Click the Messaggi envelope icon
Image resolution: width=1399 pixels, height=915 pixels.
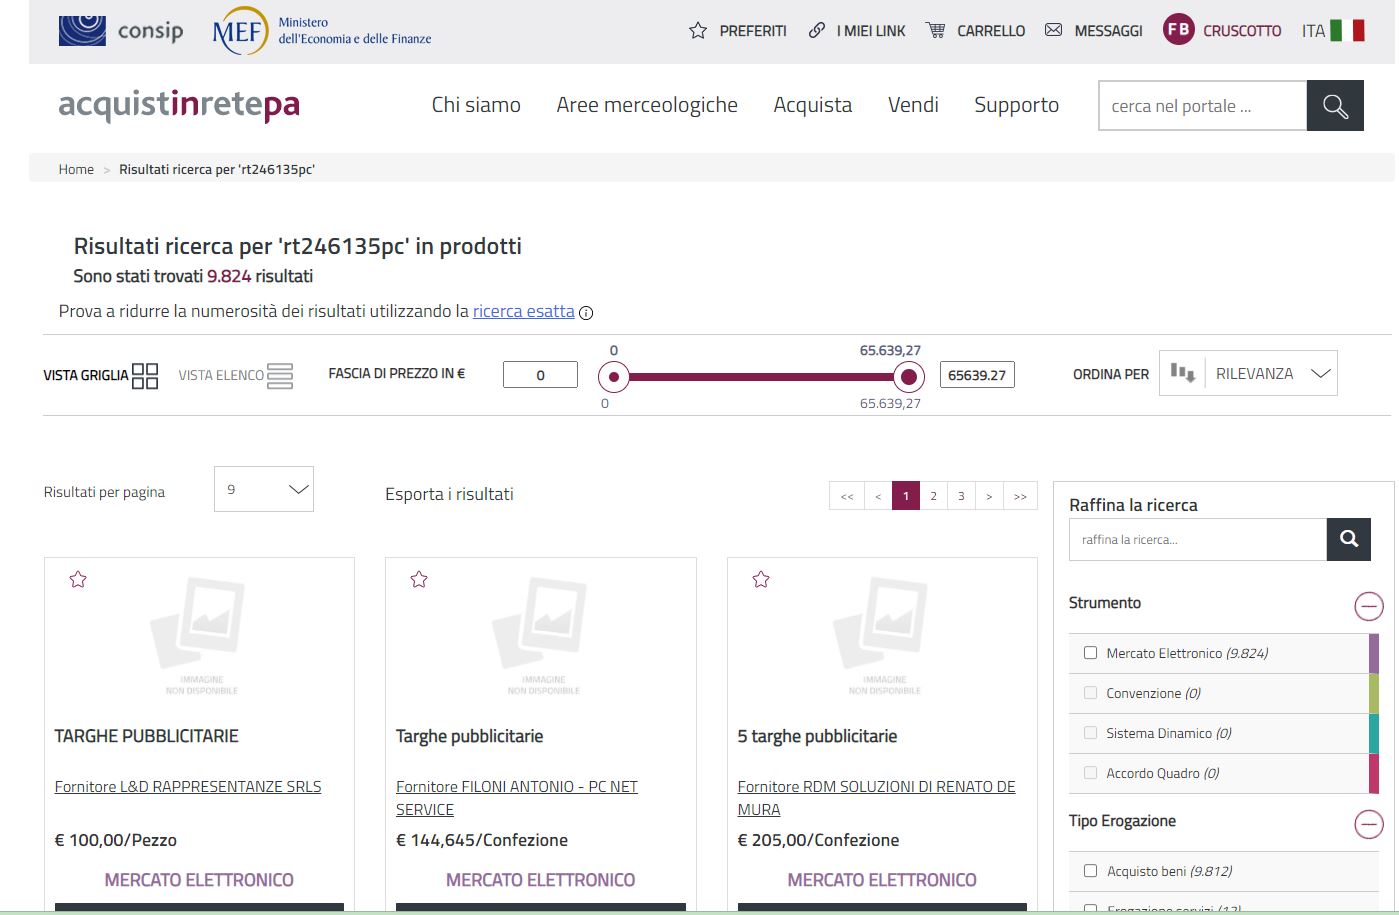[x=1053, y=31]
